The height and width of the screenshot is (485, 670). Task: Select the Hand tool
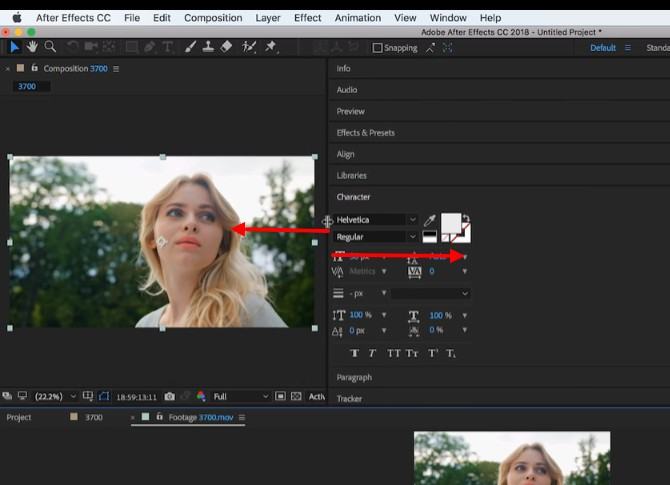tap(32, 47)
